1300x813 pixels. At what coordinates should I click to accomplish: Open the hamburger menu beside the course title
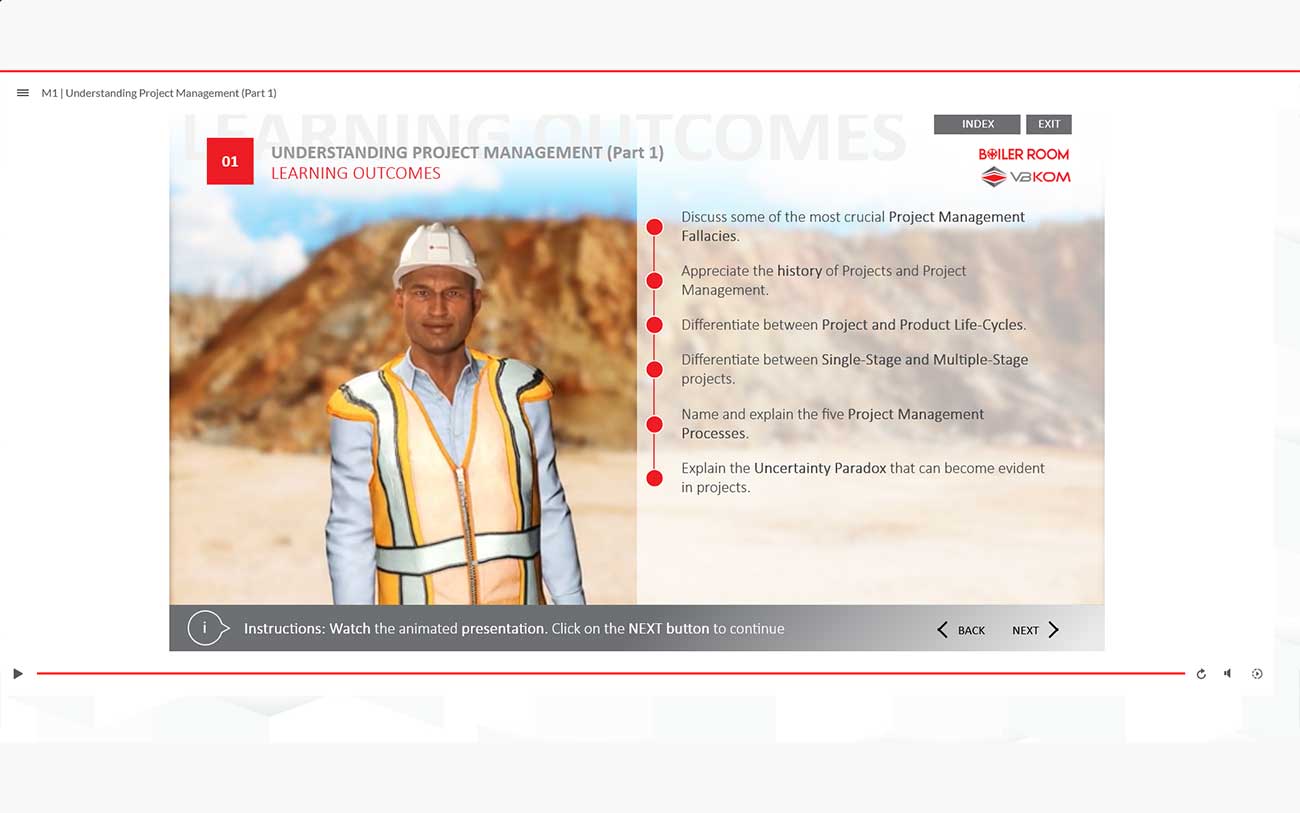[23, 93]
